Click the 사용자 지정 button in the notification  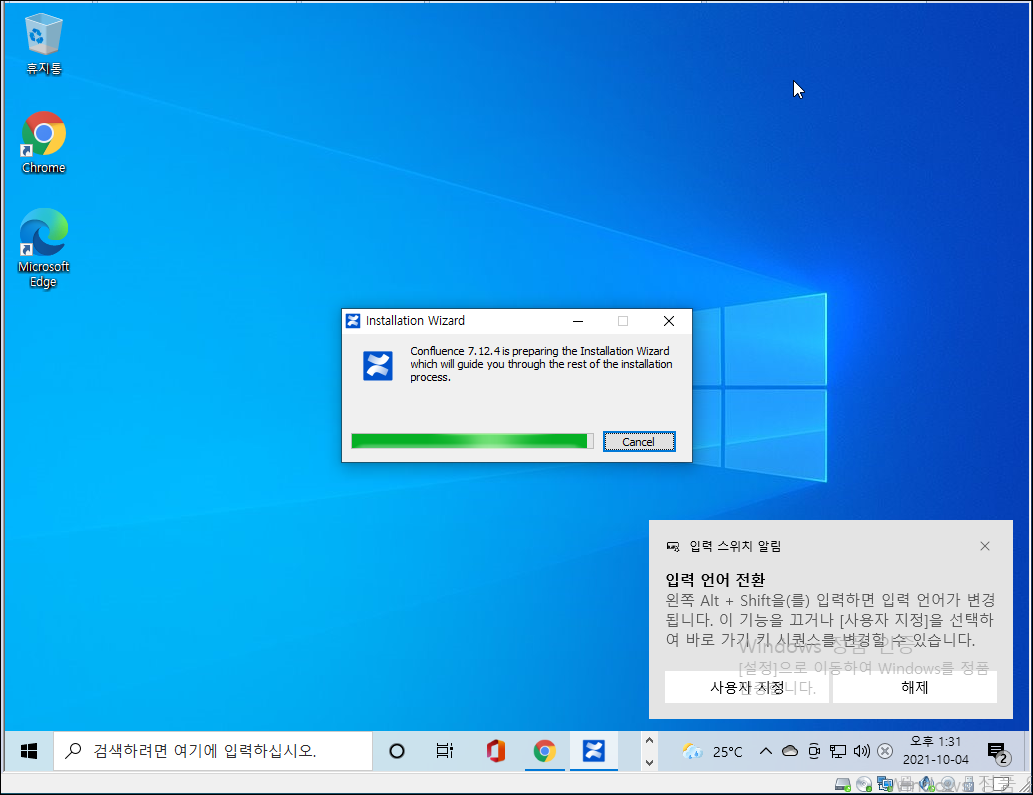point(746,687)
